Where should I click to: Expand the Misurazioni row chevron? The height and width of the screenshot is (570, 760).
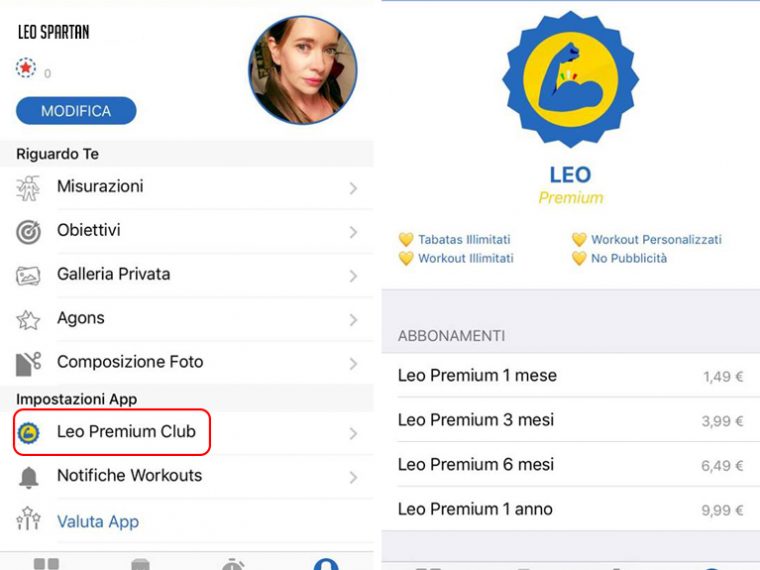click(353, 188)
